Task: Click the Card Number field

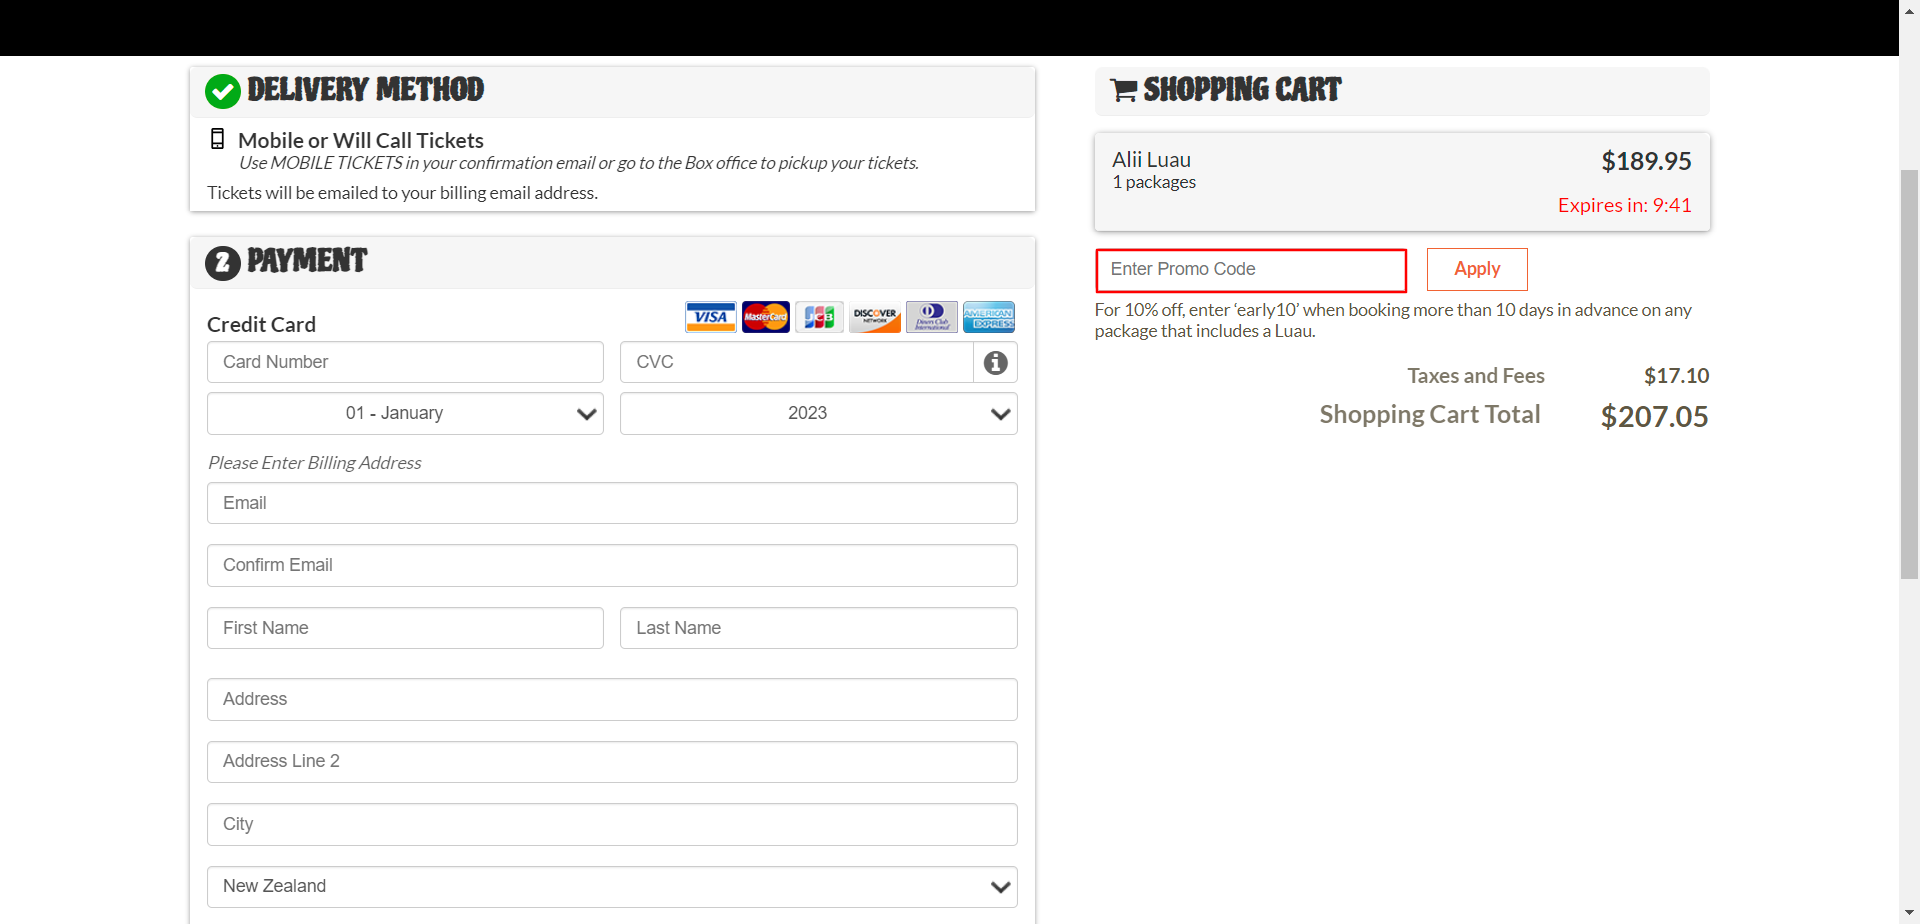Action: [x=405, y=362]
